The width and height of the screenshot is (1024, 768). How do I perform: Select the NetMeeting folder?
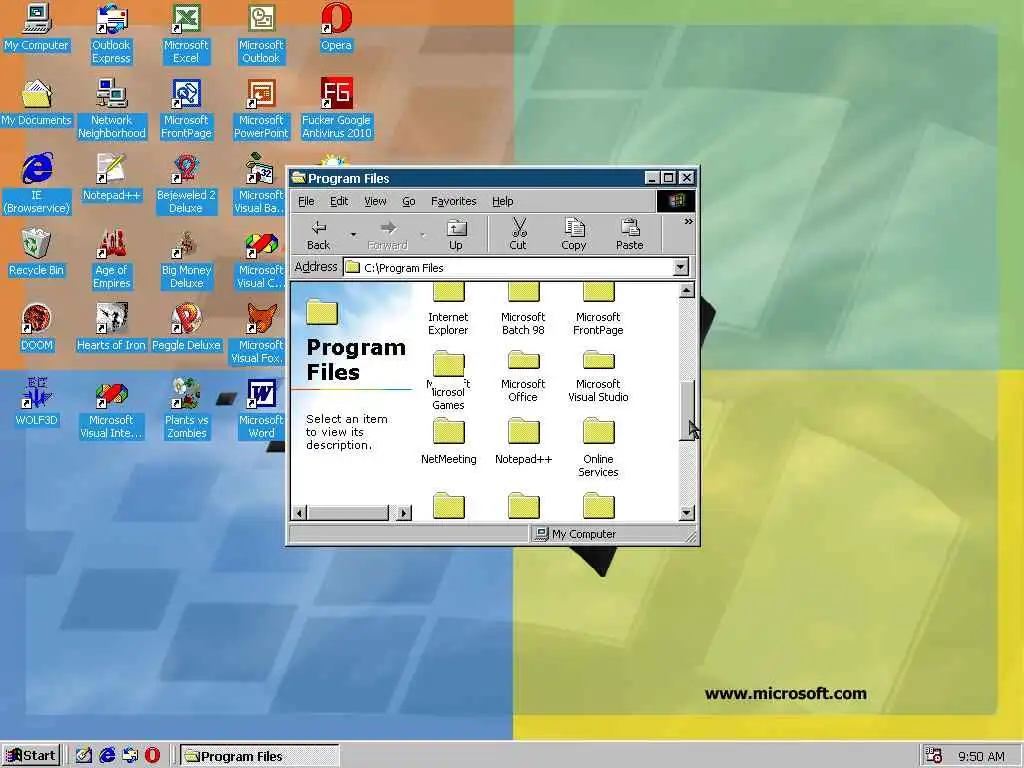tap(449, 441)
